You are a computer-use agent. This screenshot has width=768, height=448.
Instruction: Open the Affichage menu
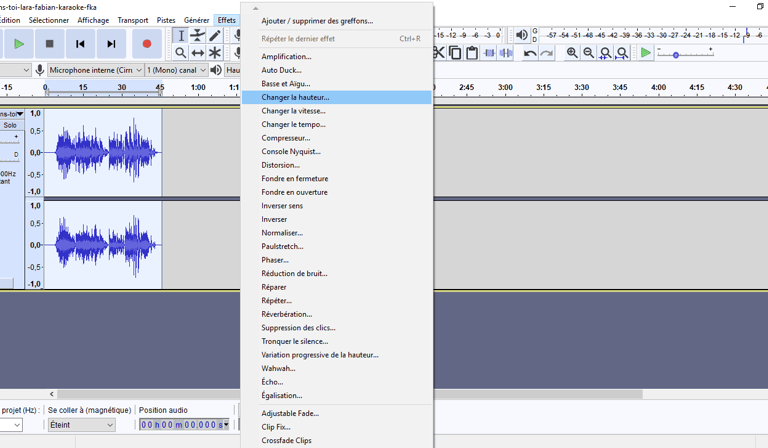(93, 20)
